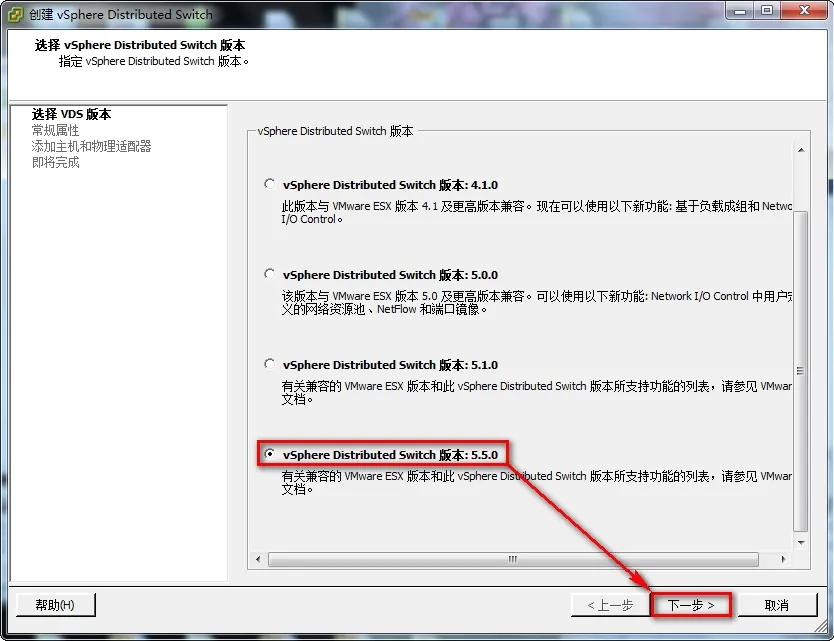Screen dimensions: 834x641
Task: Click the heading 选择 vSphere Distributed Switch 版本
Action: [x=140, y=45]
